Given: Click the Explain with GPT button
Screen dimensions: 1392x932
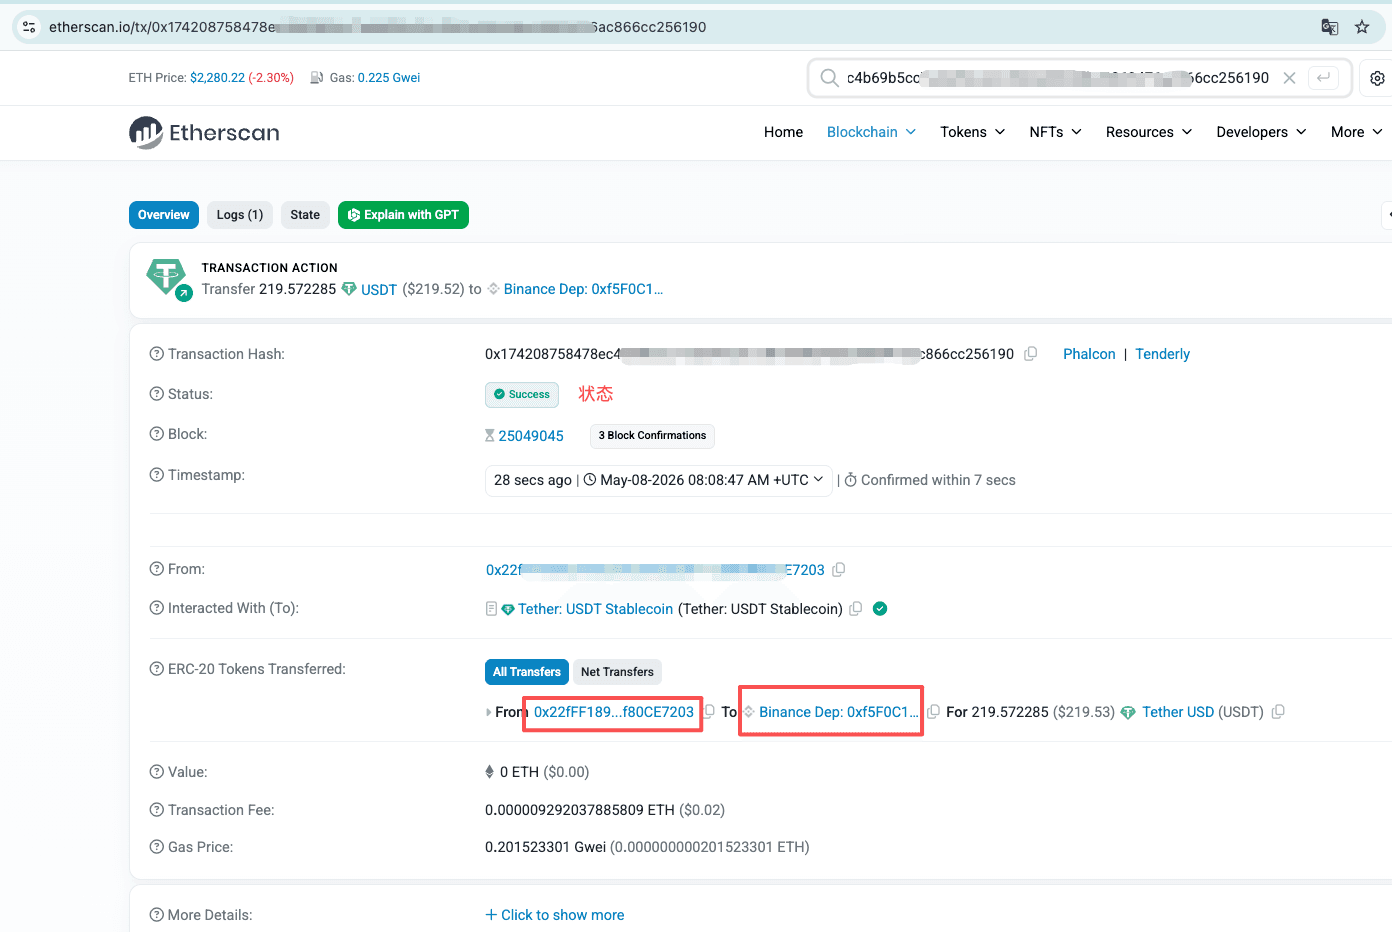Looking at the screenshot, I should point(403,215).
